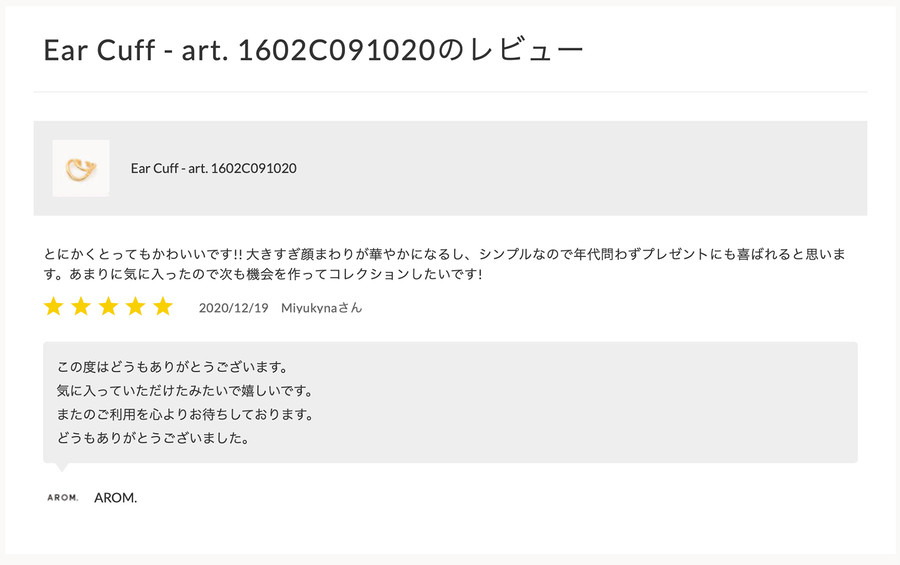Select the third yellow rating star
Image resolution: width=900 pixels, height=565 pixels.
(108, 307)
